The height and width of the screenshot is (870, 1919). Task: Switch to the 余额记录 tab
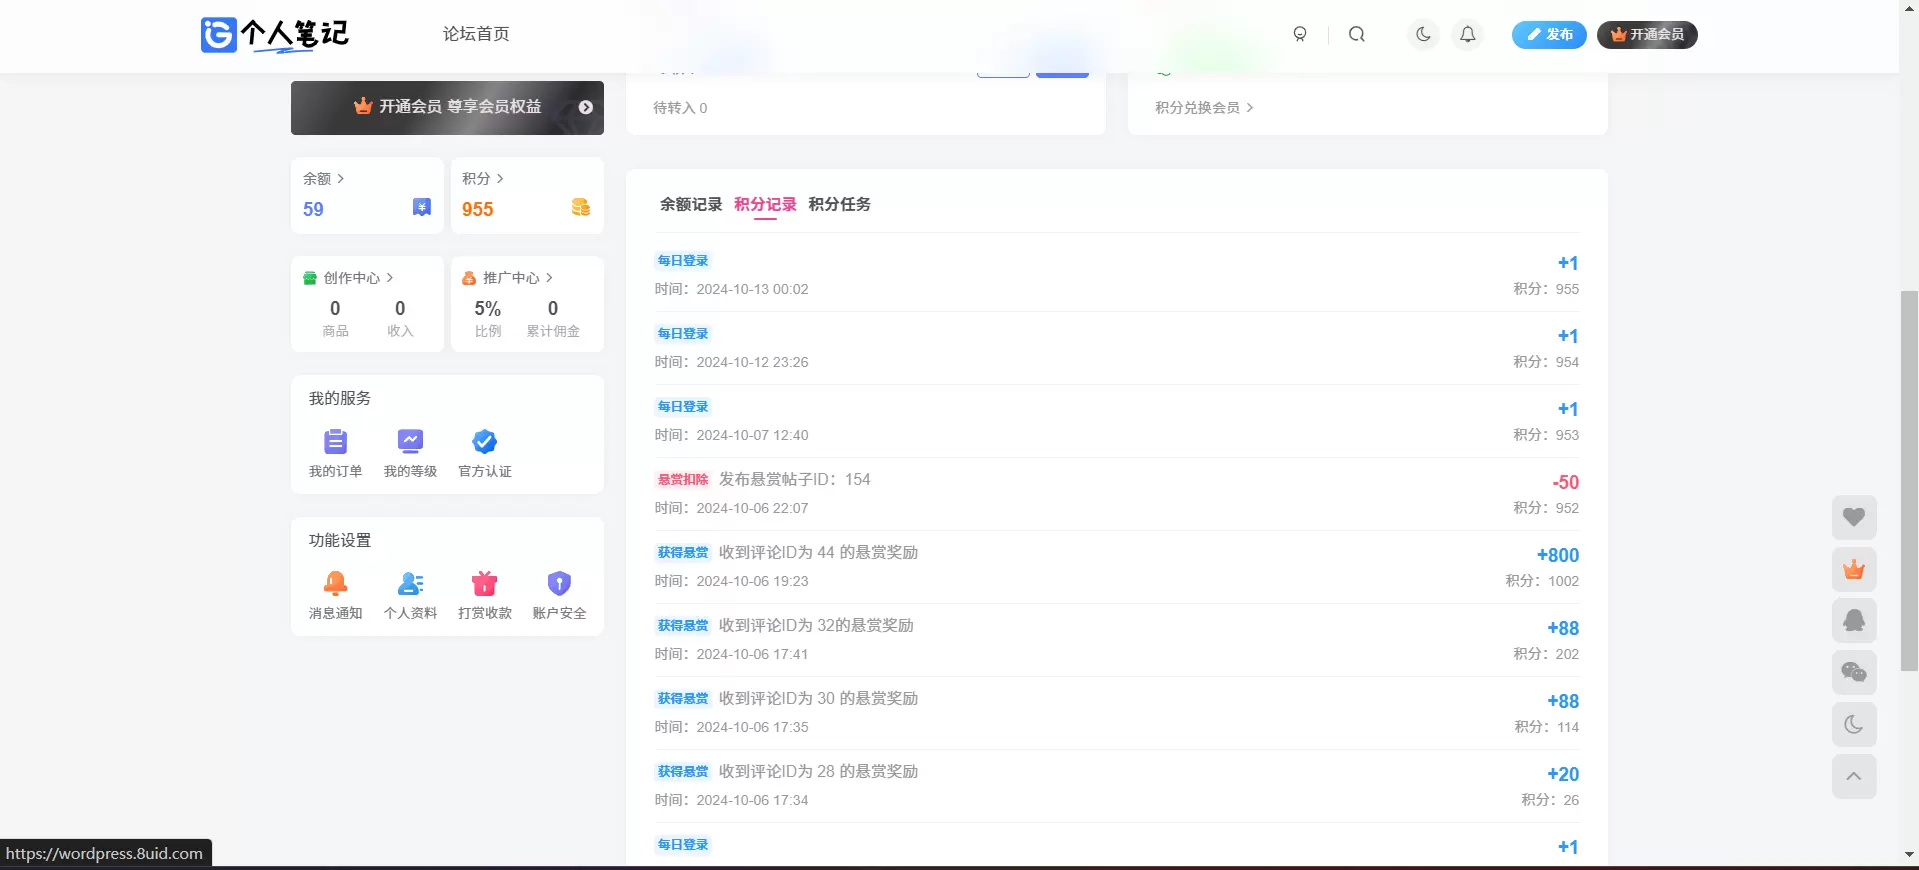(691, 204)
